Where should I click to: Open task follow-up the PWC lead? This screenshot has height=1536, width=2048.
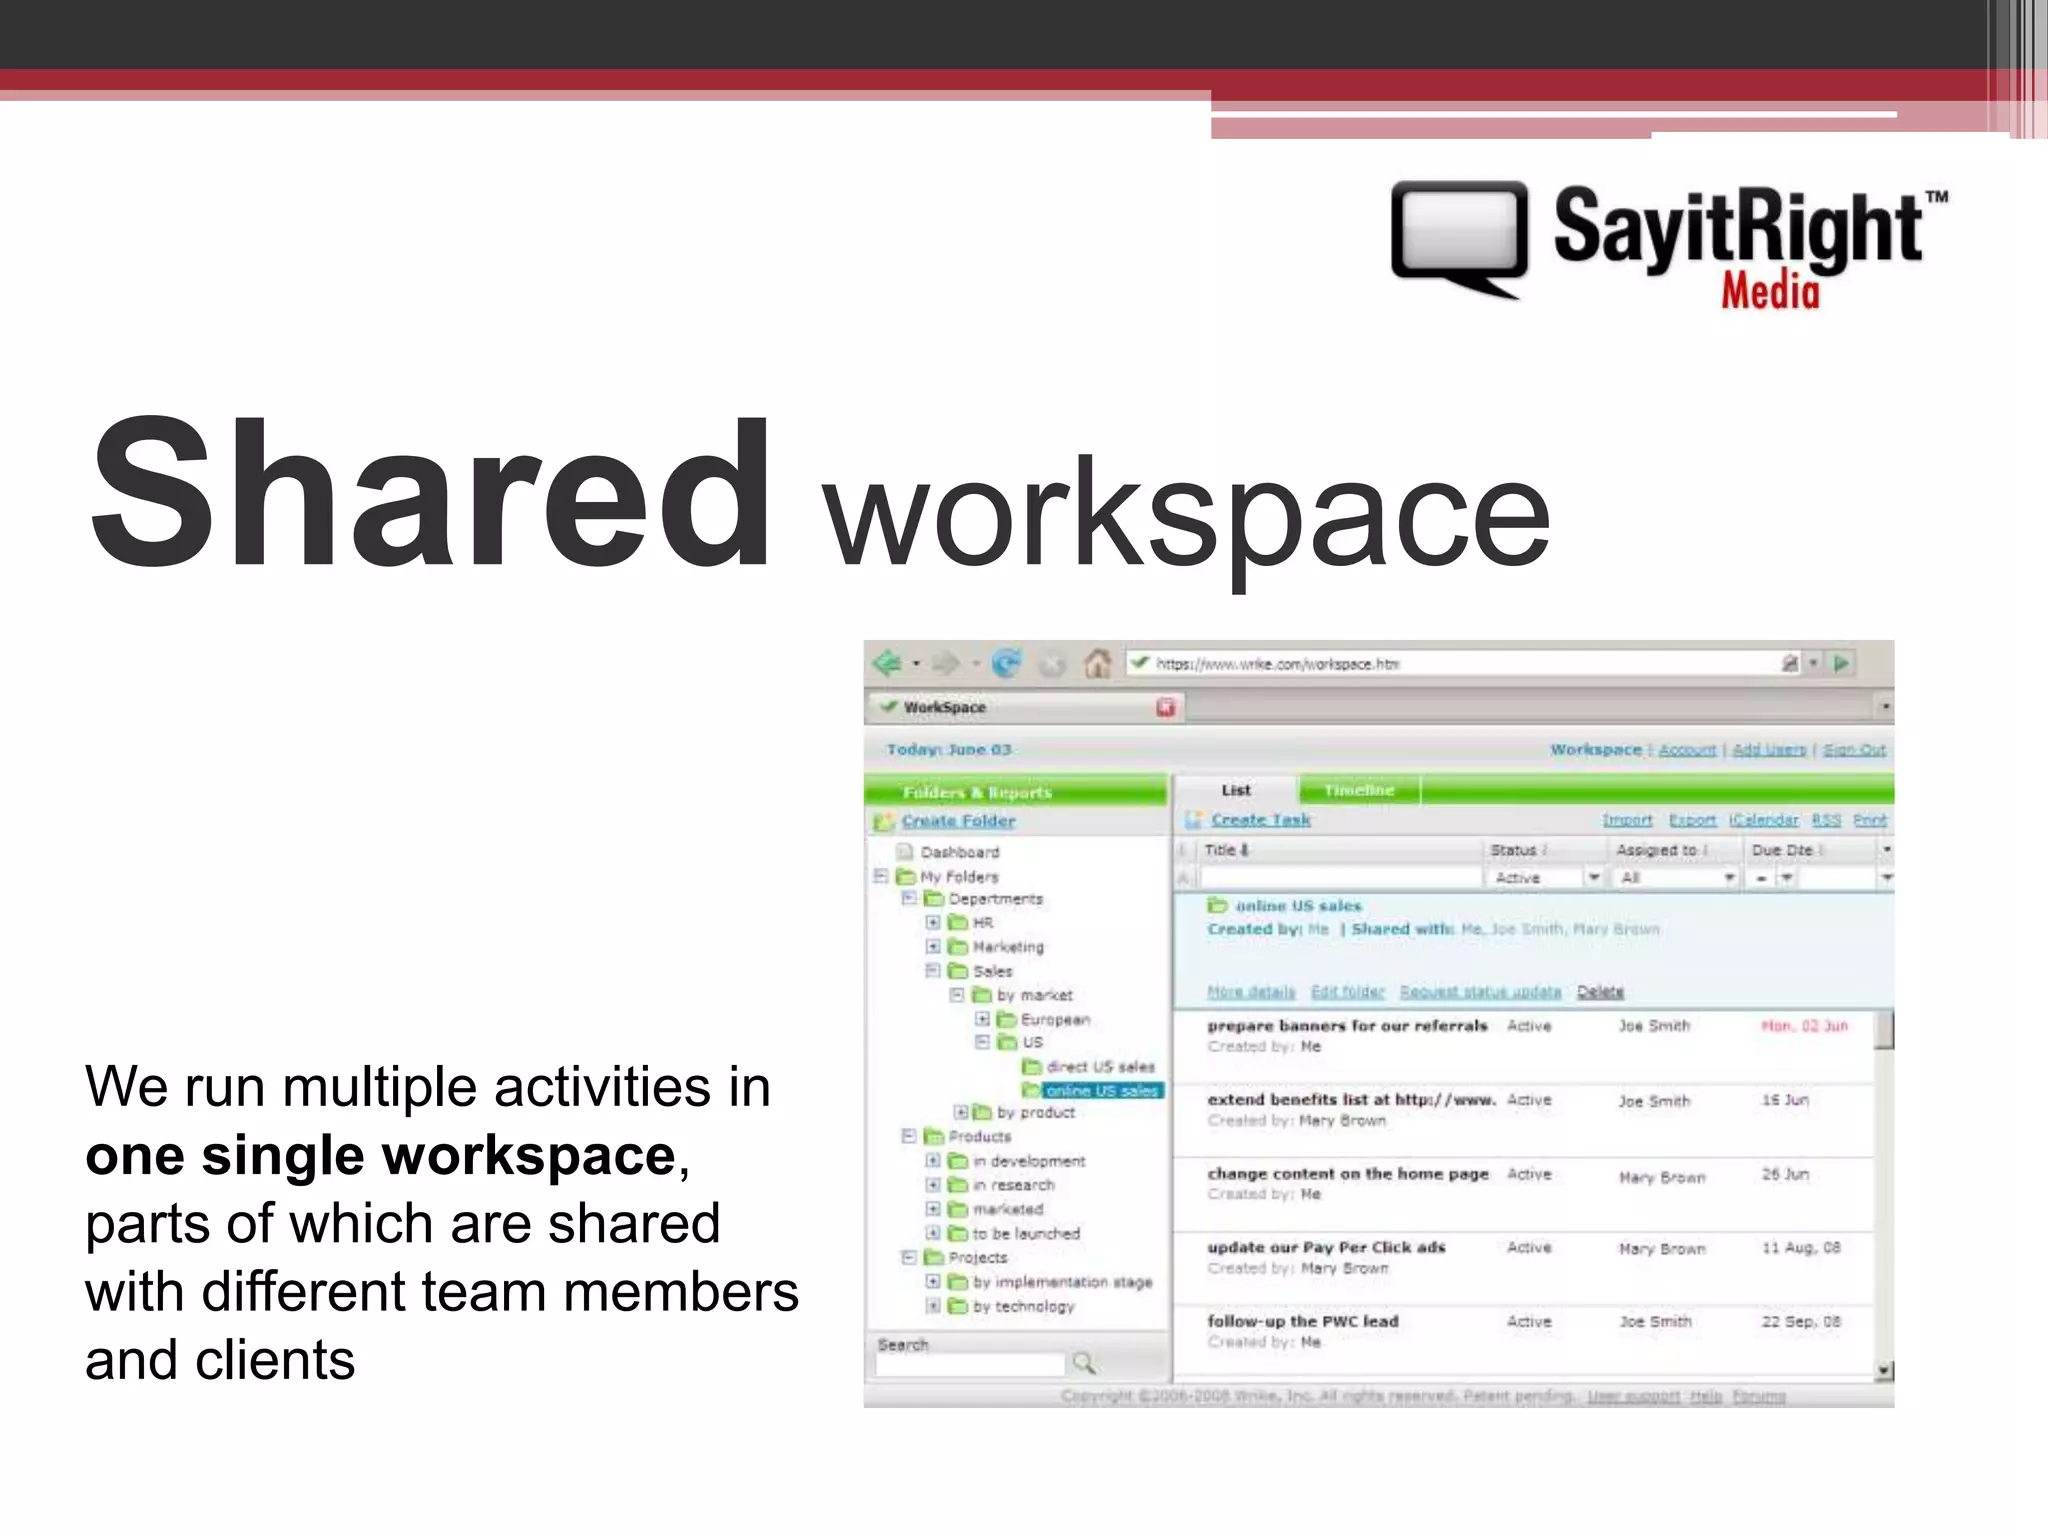(1302, 1321)
